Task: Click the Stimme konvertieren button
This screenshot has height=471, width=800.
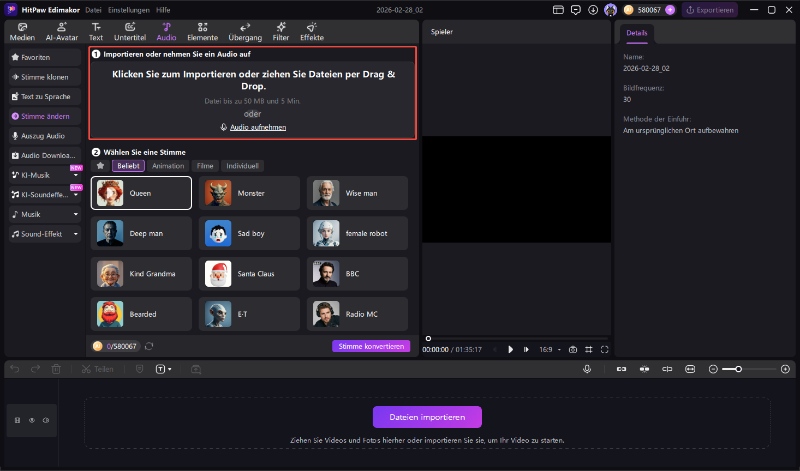Action: [x=371, y=346]
